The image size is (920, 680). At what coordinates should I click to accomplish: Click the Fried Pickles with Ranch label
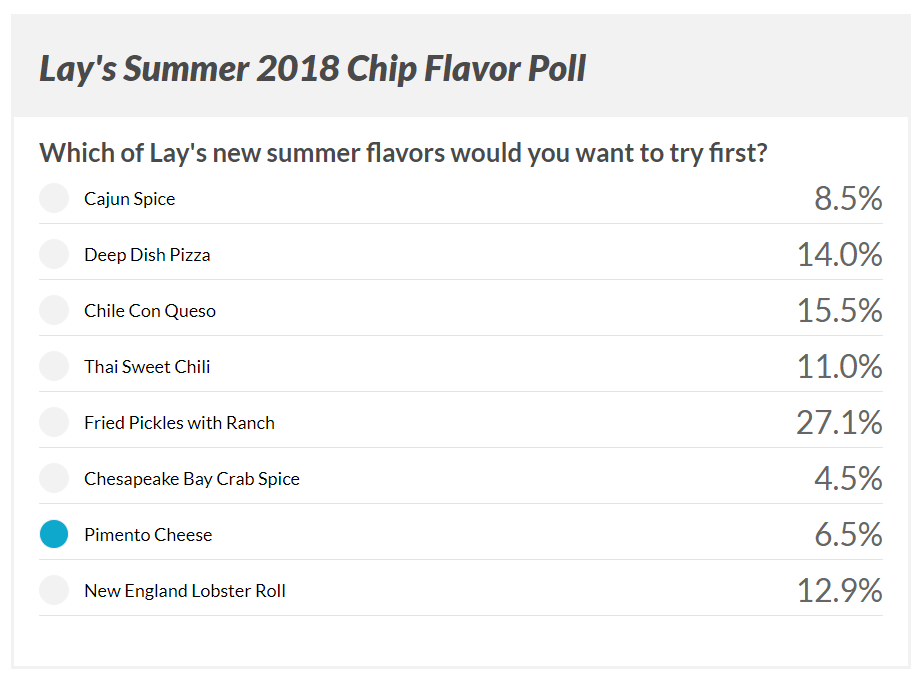click(180, 423)
